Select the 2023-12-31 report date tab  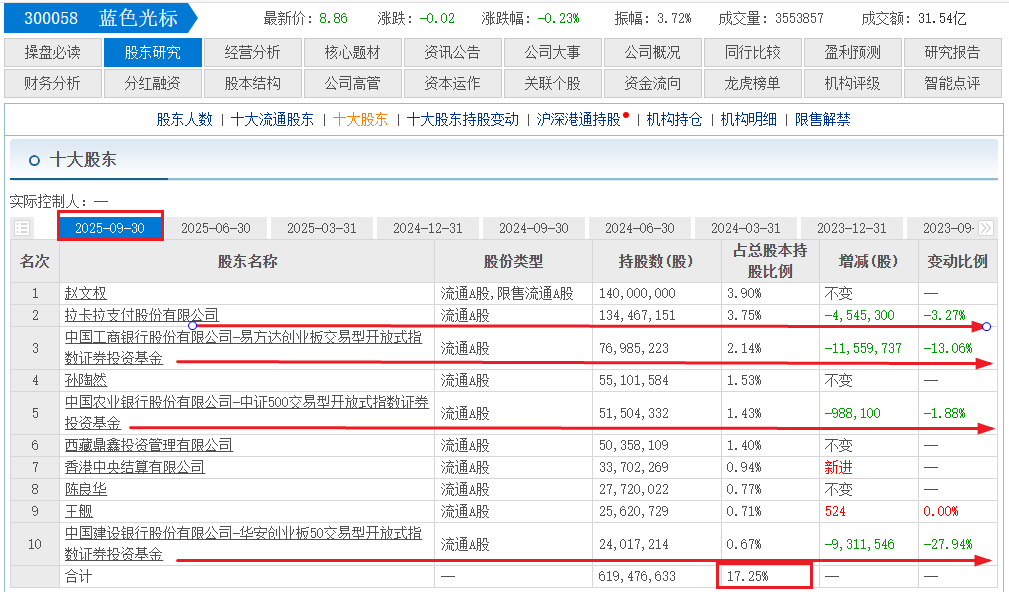point(851,228)
